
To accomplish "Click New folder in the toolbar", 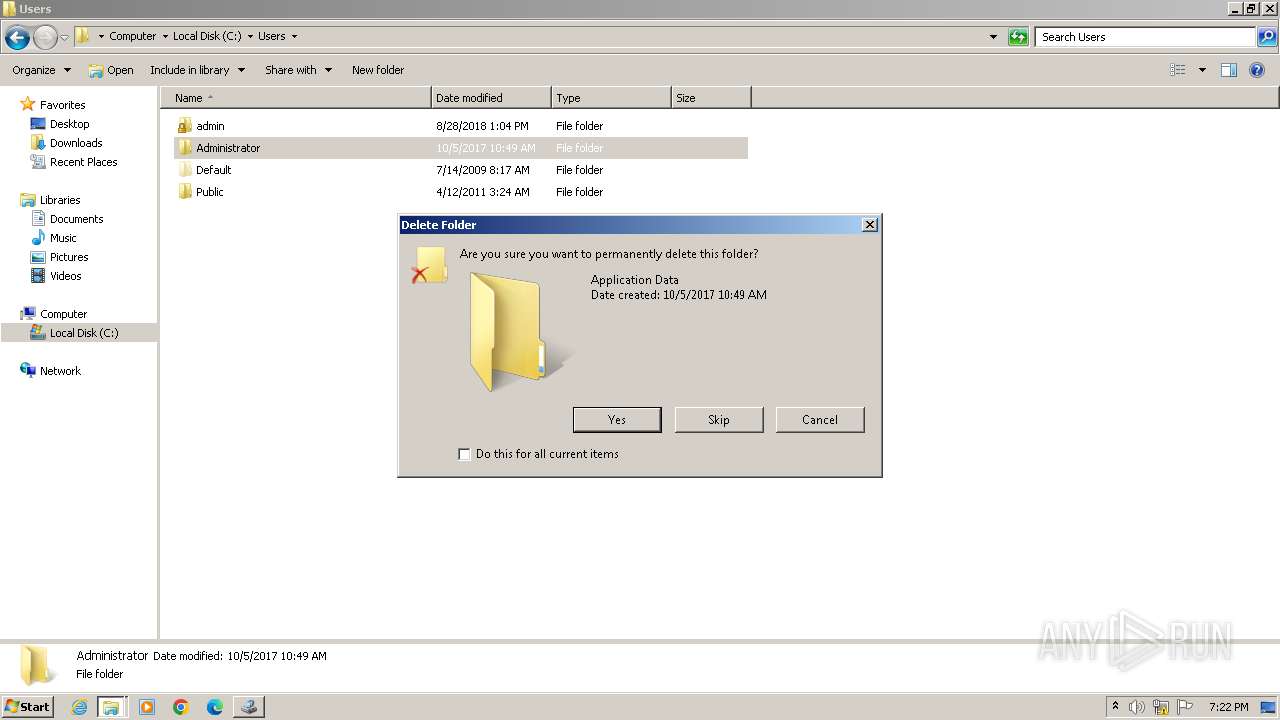I will (378, 70).
